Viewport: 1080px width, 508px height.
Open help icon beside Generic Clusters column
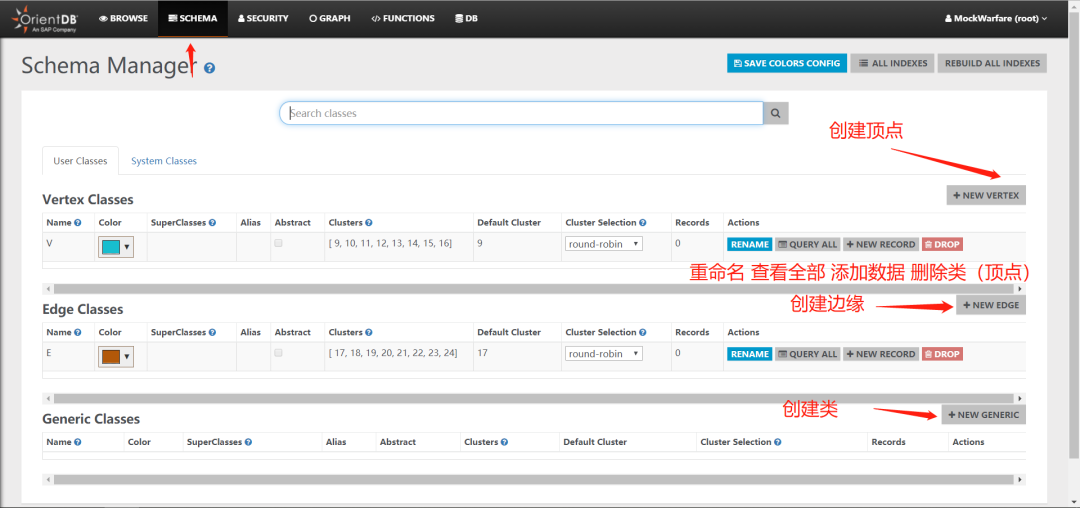pos(505,442)
